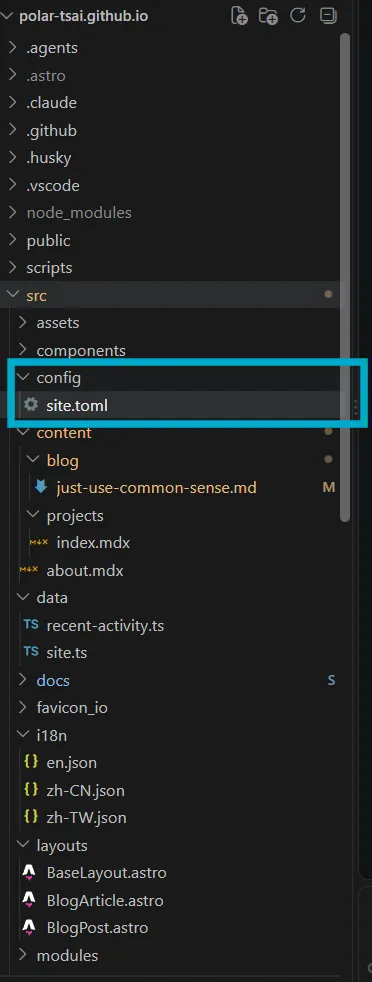Screen dimensions: 372x982
Task: Click the Astro icon of BlogArticle.astro
Action: click(x=29, y=900)
